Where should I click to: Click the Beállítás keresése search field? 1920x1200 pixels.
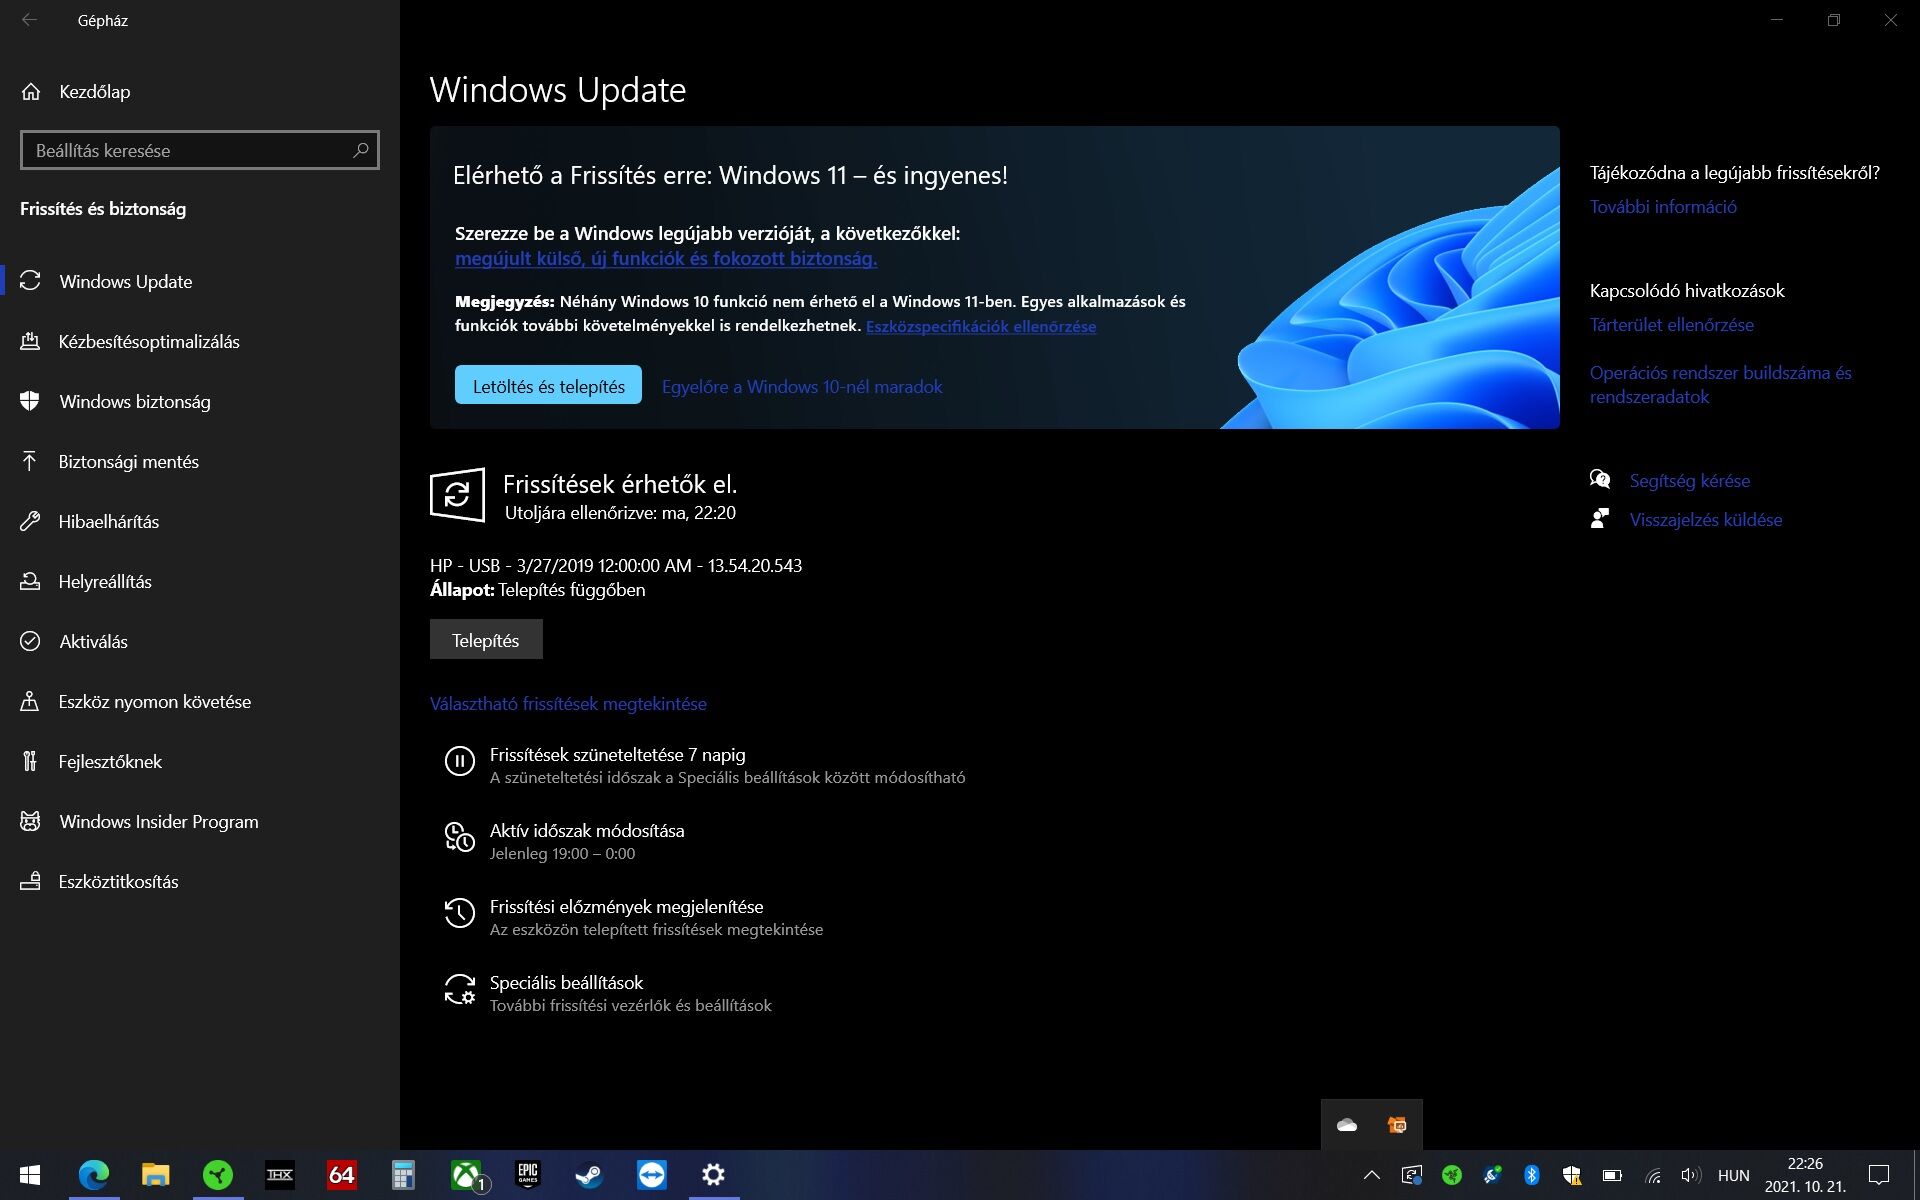point(185,150)
